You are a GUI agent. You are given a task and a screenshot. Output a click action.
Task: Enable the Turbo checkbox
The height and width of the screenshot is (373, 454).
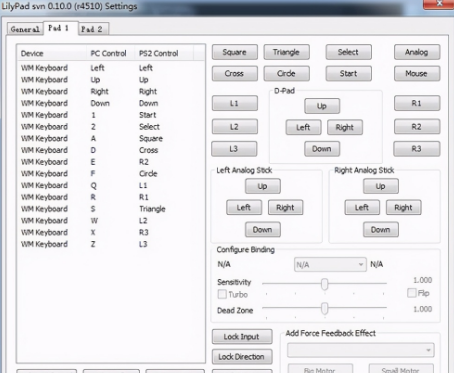pyautogui.click(x=222, y=294)
